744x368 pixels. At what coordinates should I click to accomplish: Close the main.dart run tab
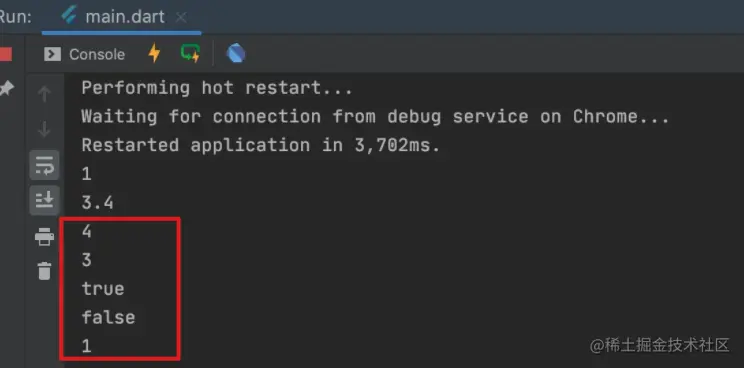pyautogui.click(x=181, y=18)
